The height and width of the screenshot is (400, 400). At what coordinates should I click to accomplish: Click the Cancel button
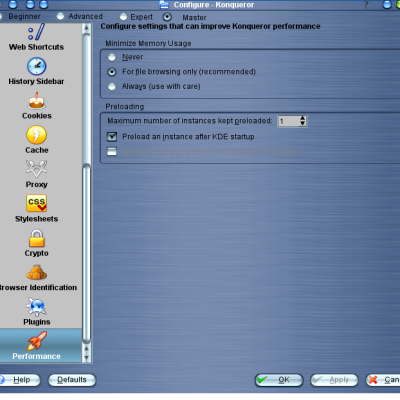tap(383, 380)
